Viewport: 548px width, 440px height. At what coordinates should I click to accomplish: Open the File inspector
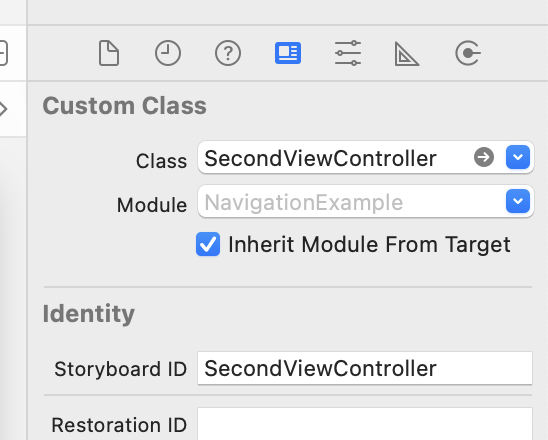109,53
